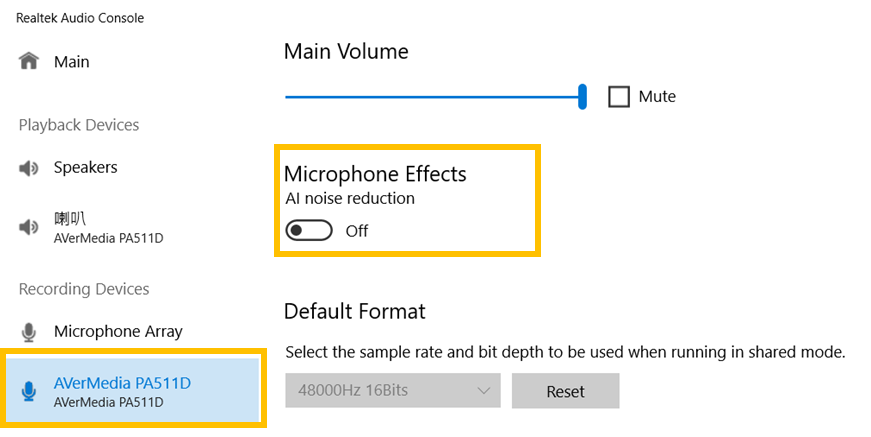Select Speakers playback device

pyautogui.click(x=85, y=168)
